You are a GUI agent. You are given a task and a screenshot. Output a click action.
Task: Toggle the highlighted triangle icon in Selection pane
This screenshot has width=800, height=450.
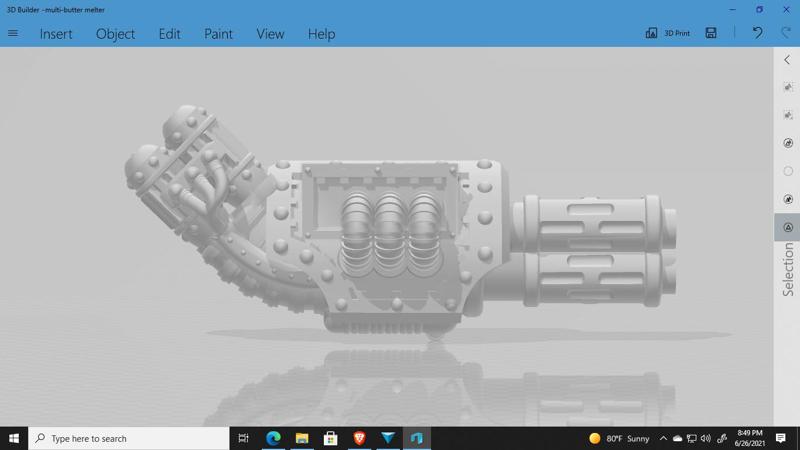point(787,227)
